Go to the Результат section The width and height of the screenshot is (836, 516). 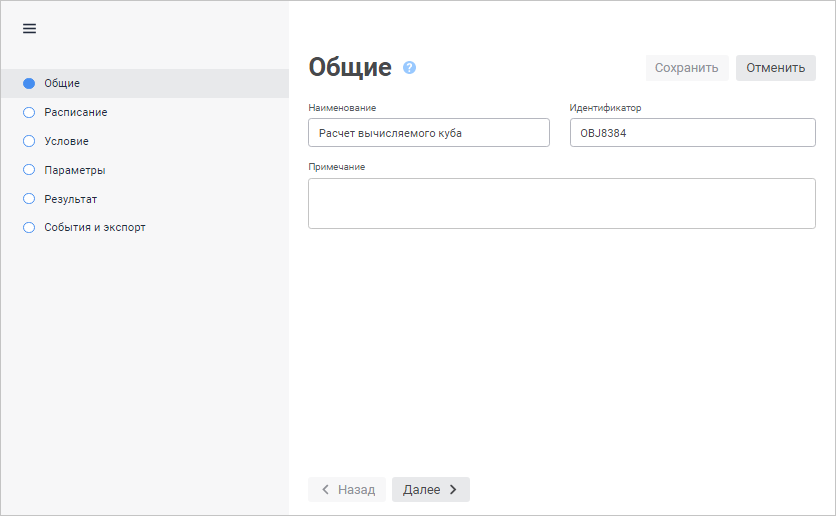coord(70,199)
